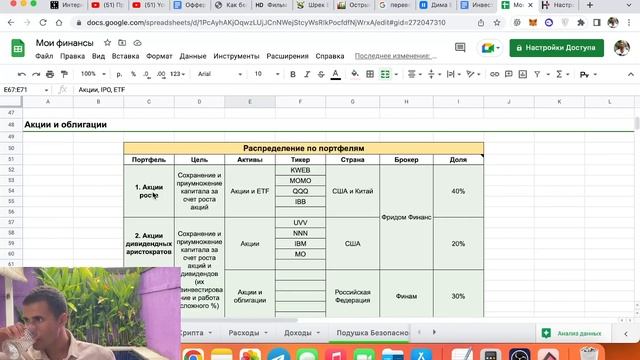Click the formula bar with Акции, IPO, ETF
640x360 pixels.
[355, 90]
